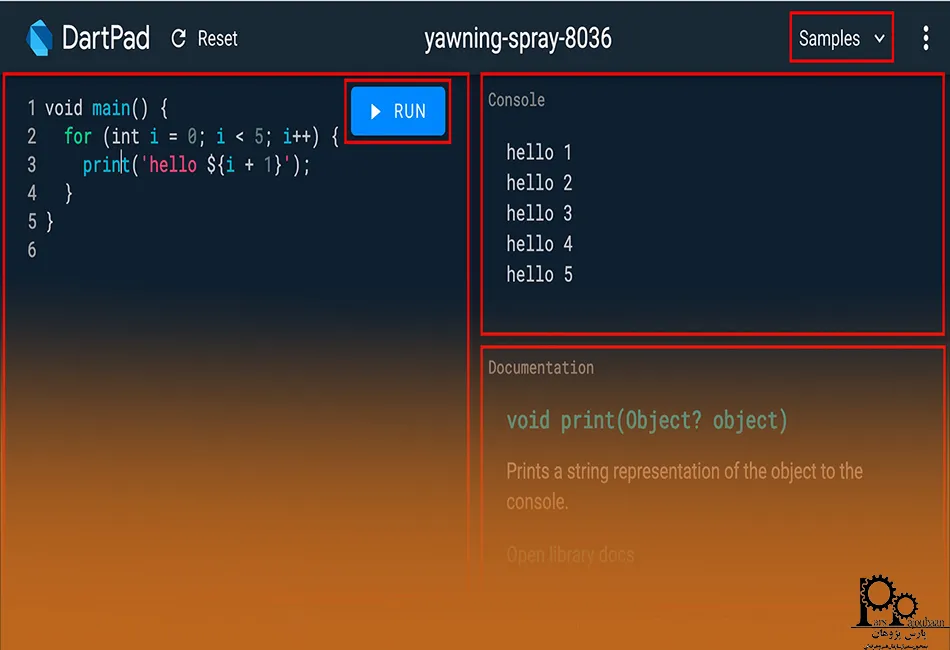Click the Reset text button

tap(217, 39)
